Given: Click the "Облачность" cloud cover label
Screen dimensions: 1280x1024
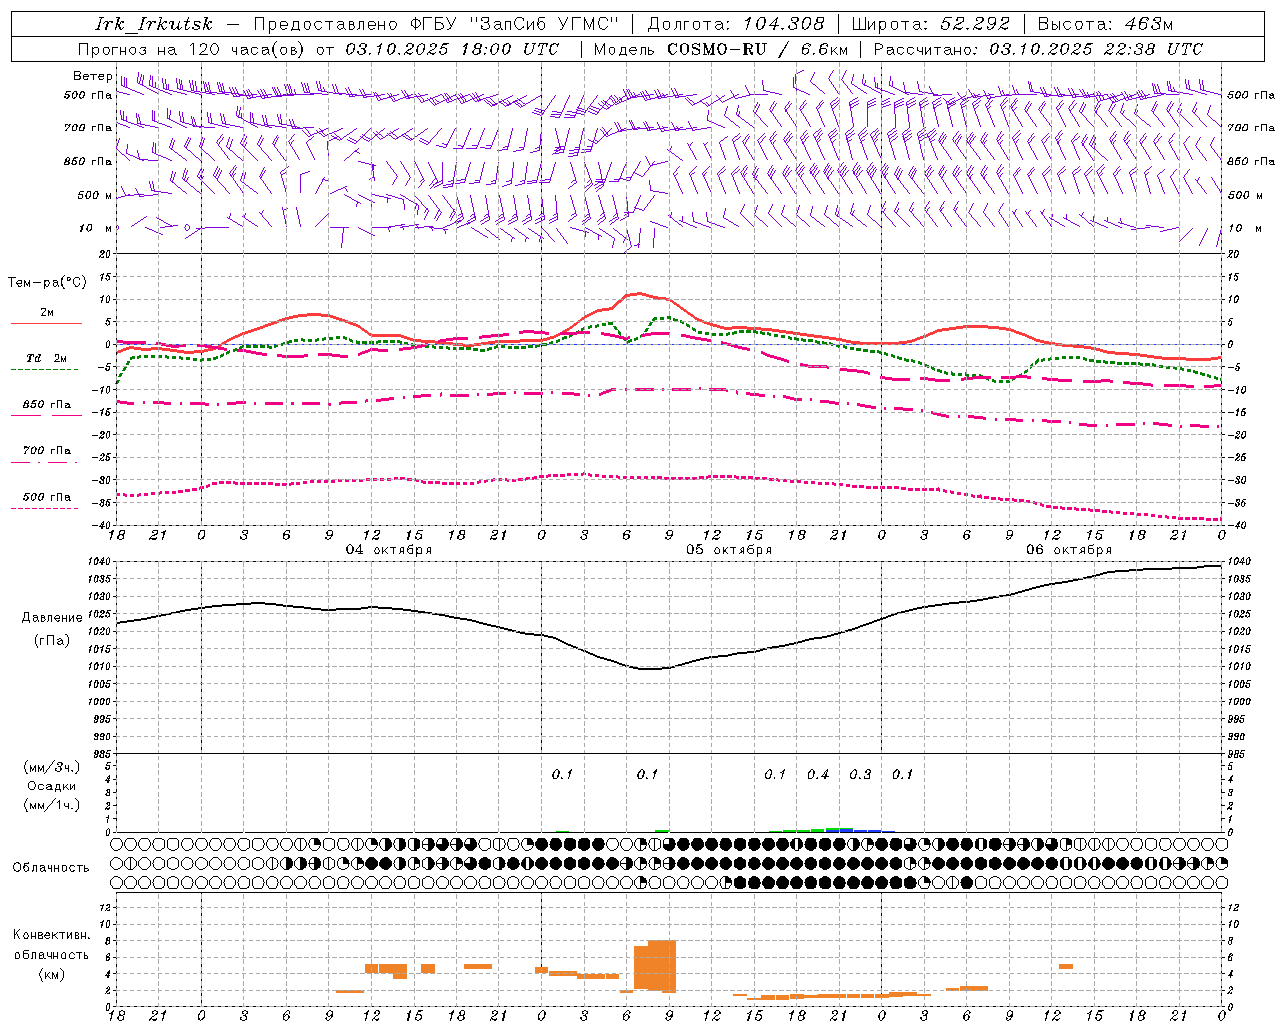Looking at the screenshot, I should point(51,868).
